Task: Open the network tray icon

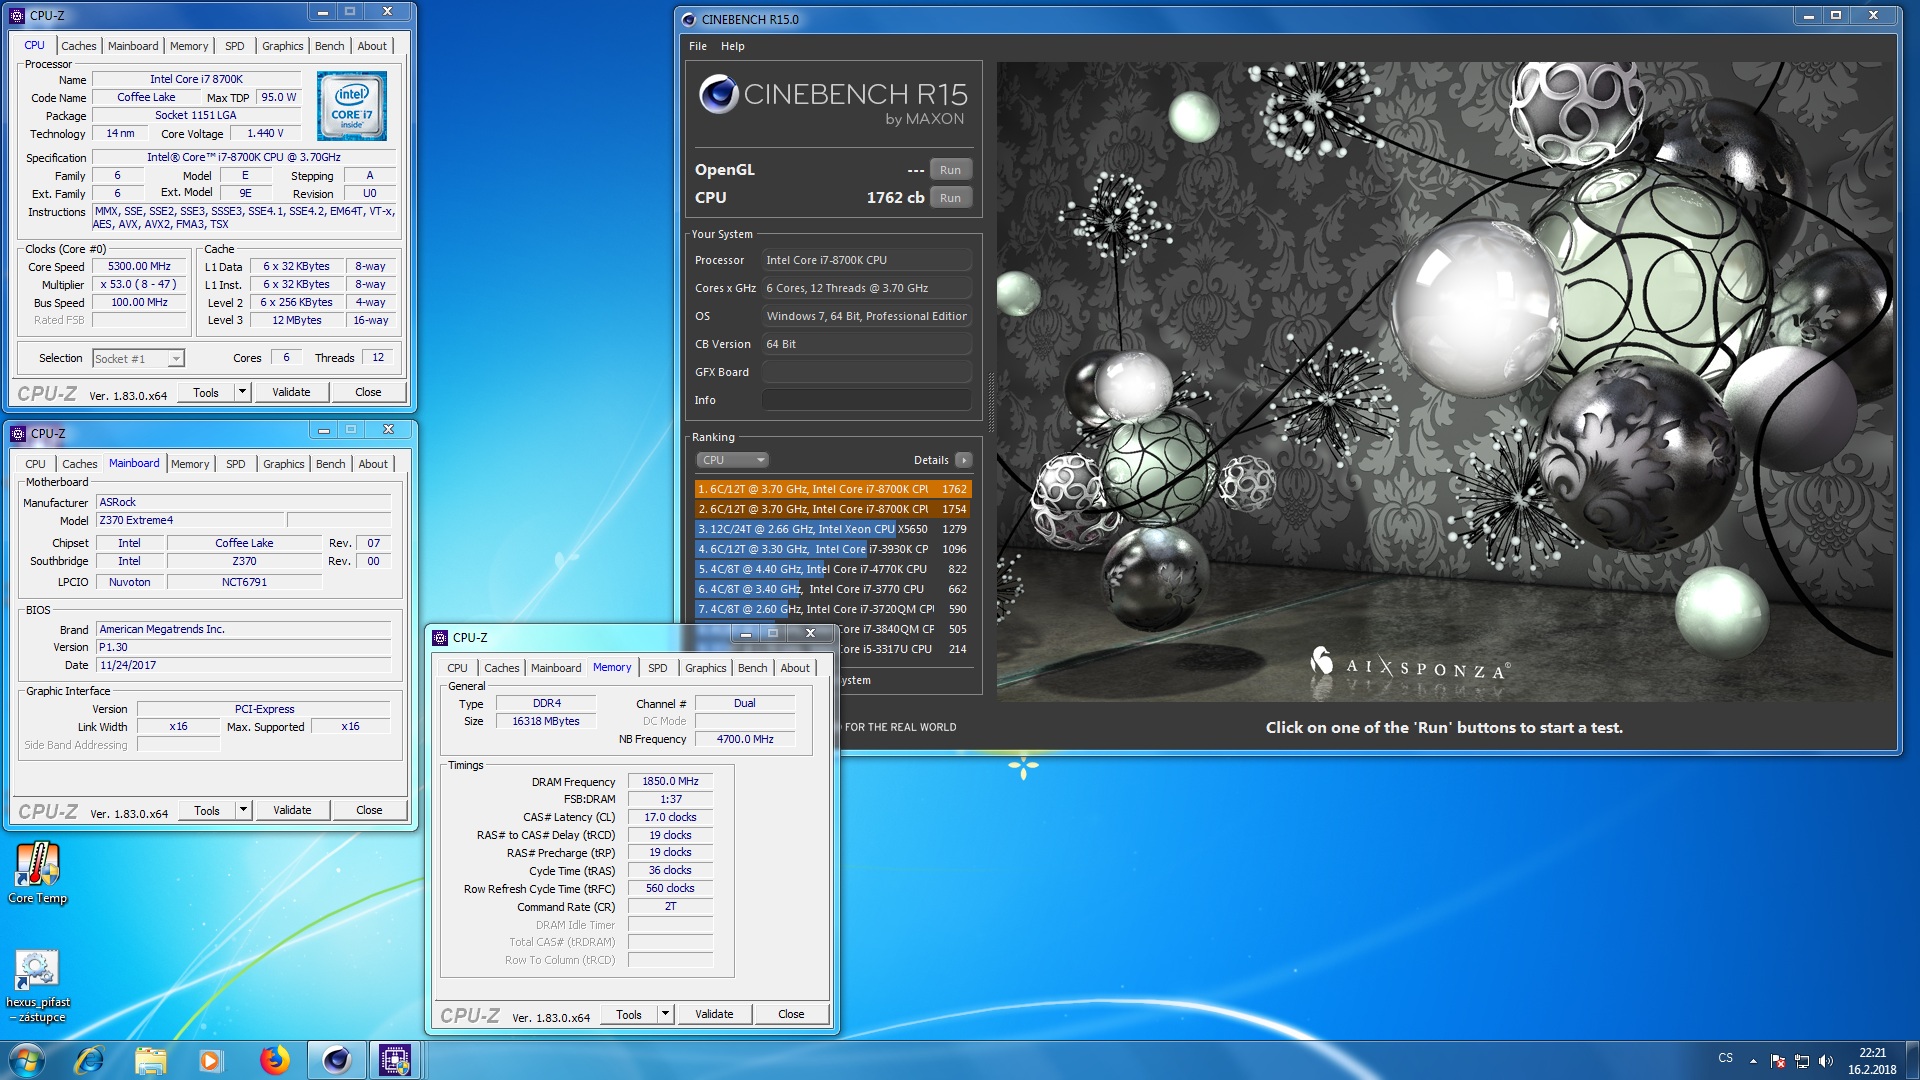Action: point(1802,1060)
